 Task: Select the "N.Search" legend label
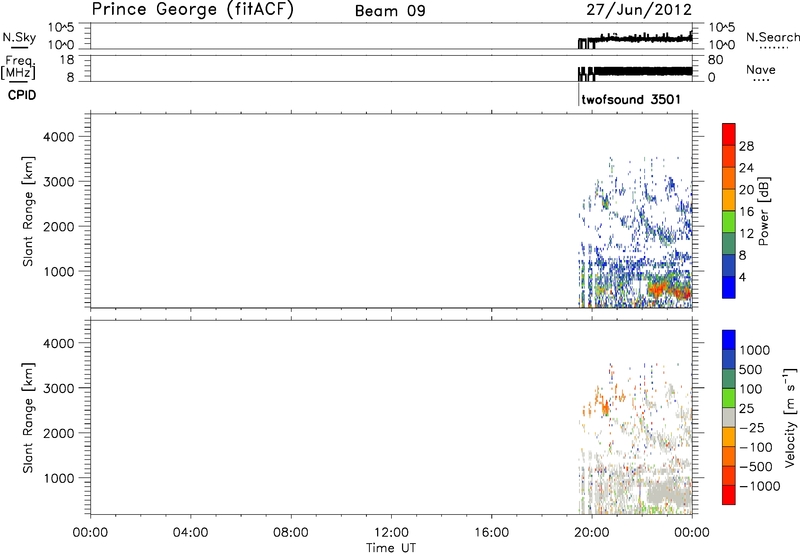772,37
